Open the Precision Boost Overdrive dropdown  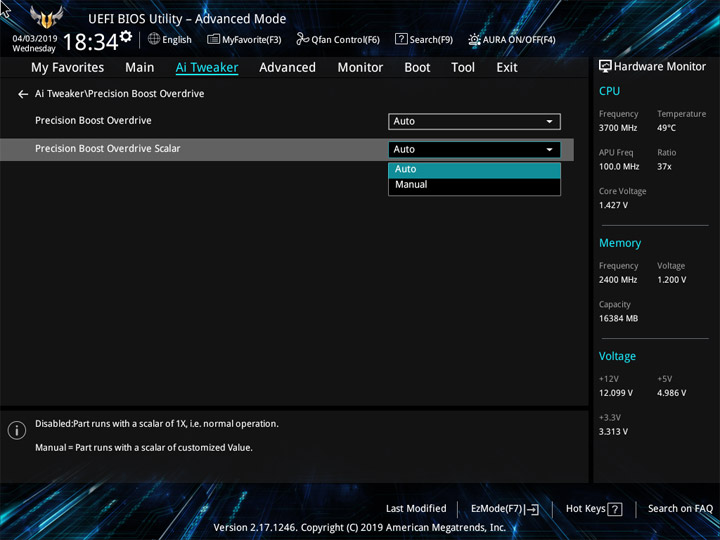tap(474, 121)
